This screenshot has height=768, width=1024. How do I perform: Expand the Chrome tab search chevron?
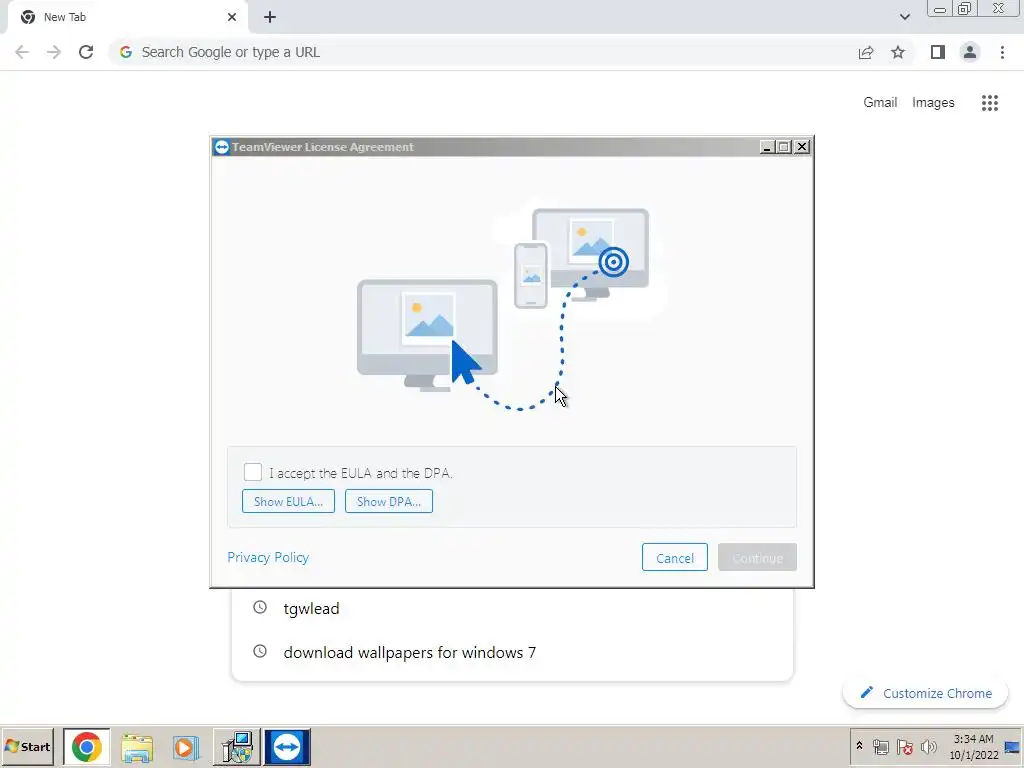[904, 17]
